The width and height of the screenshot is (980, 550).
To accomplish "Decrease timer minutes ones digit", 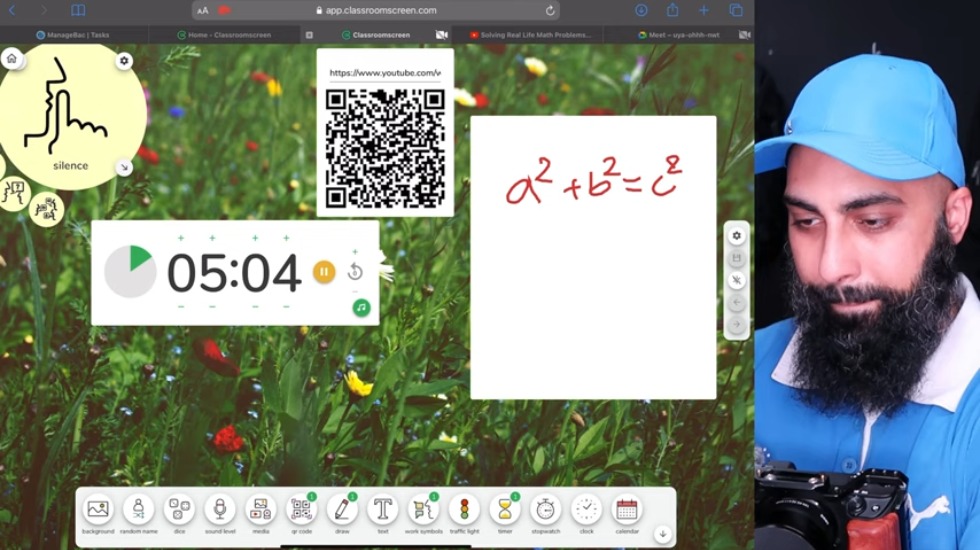I will coord(212,307).
